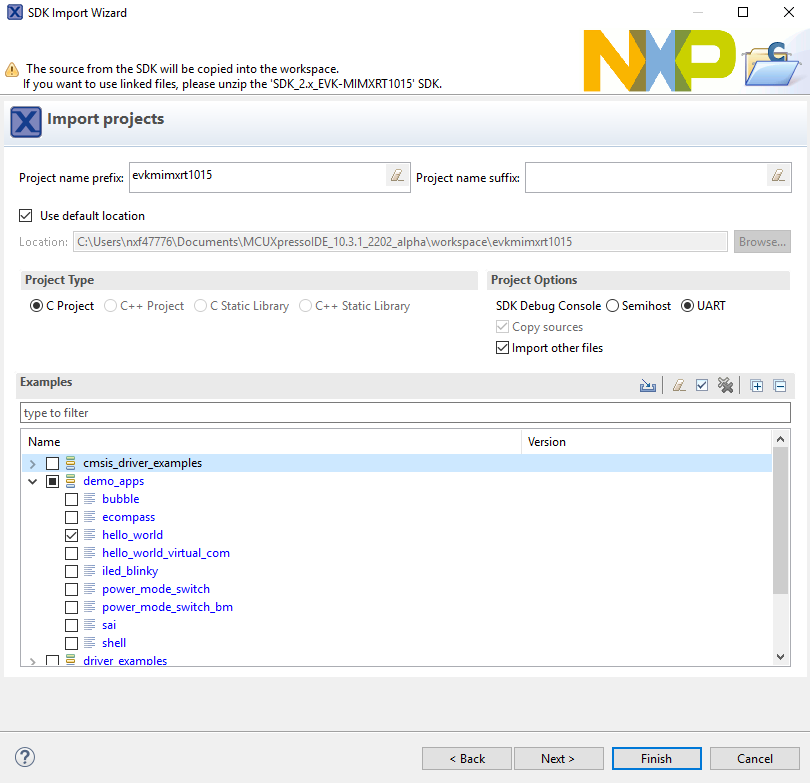
Task: Disable Import other files option
Action: [x=503, y=348]
